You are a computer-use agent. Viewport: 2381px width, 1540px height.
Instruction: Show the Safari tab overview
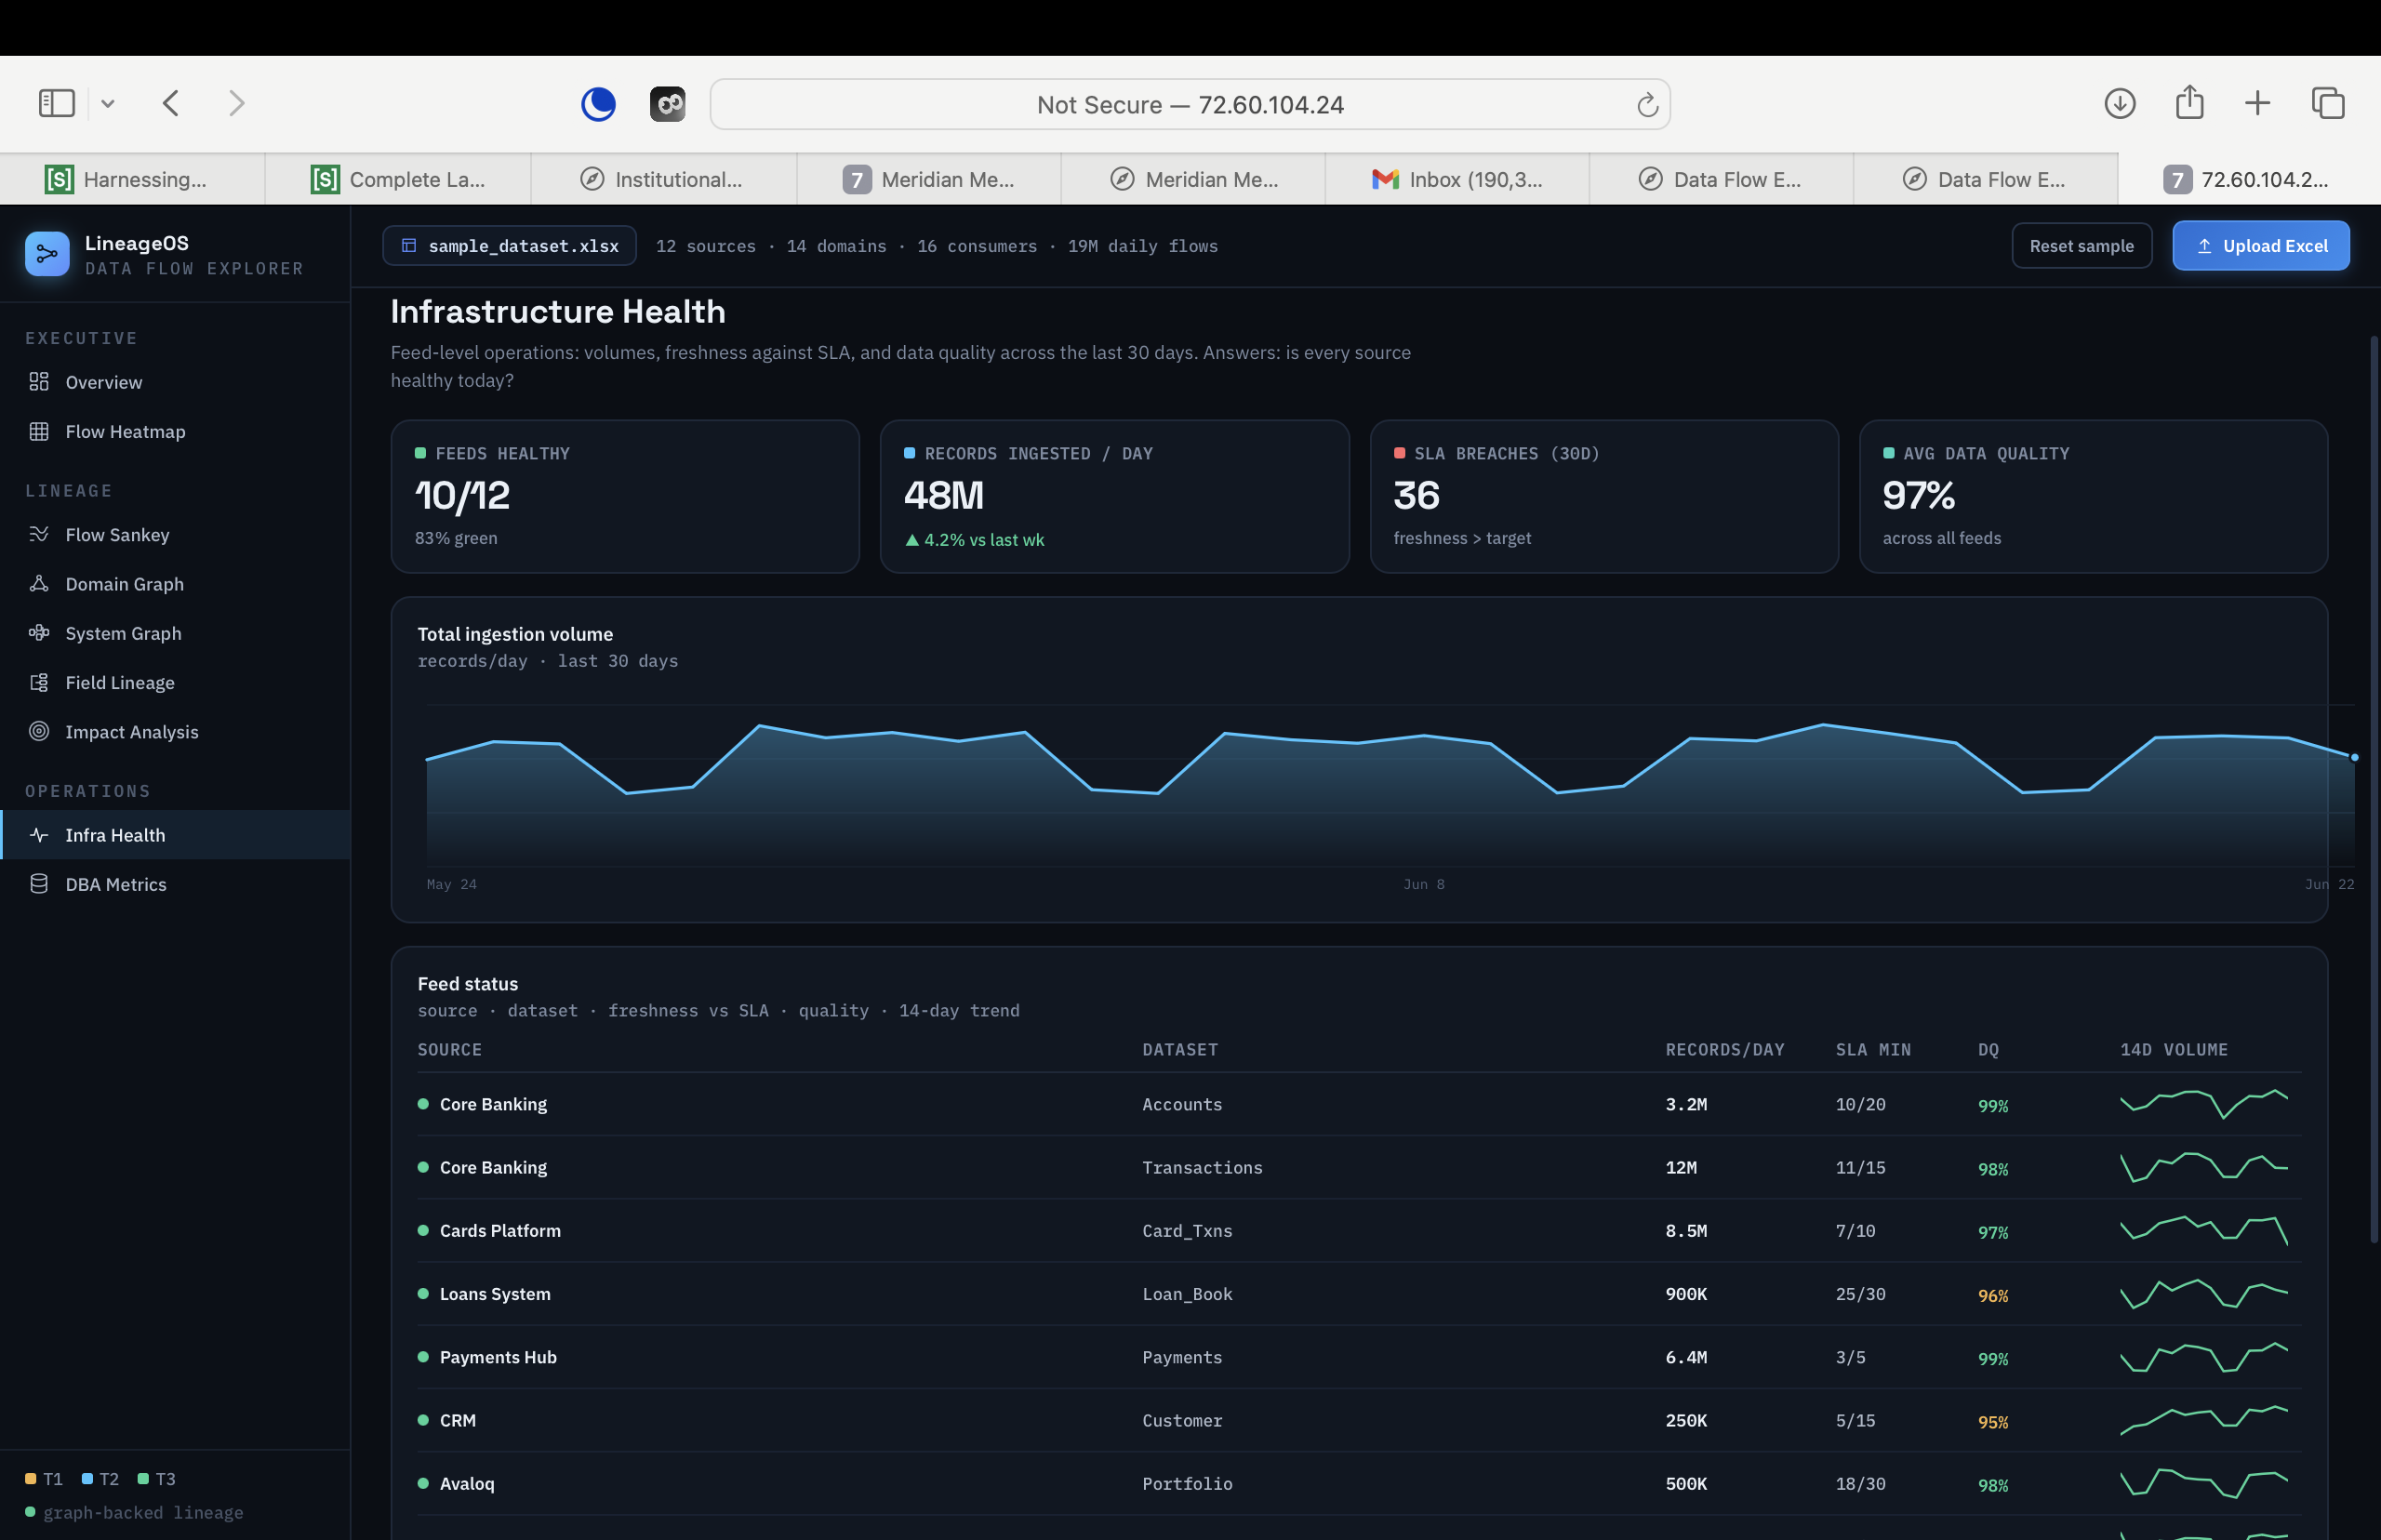coord(2328,103)
